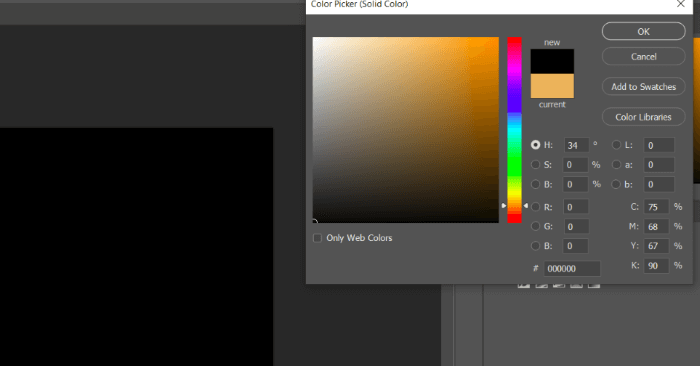Cancel the color picker dialog
The image size is (700, 366).
point(643,57)
